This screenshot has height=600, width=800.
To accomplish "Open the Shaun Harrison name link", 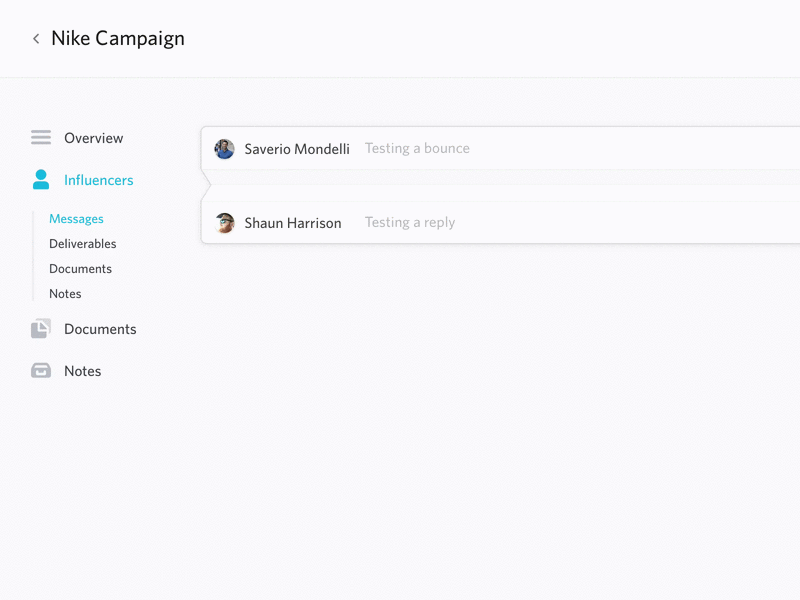I will tap(293, 223).
